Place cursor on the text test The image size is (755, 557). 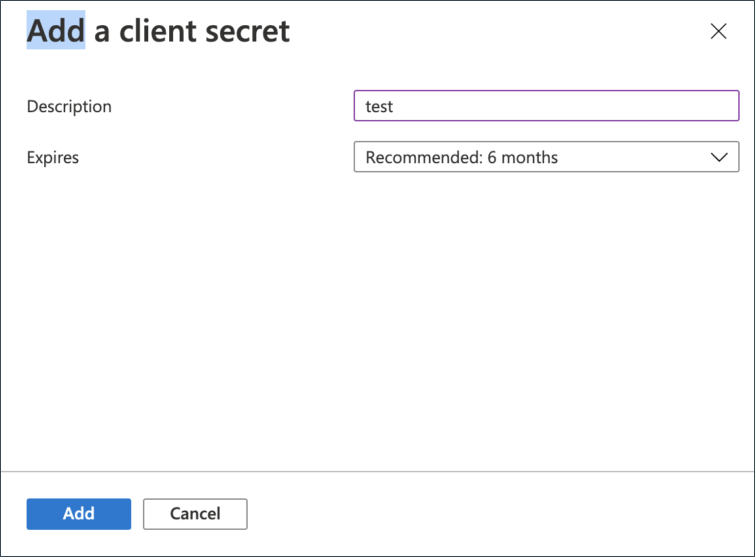pyautogui.click(x=379, y=106)
